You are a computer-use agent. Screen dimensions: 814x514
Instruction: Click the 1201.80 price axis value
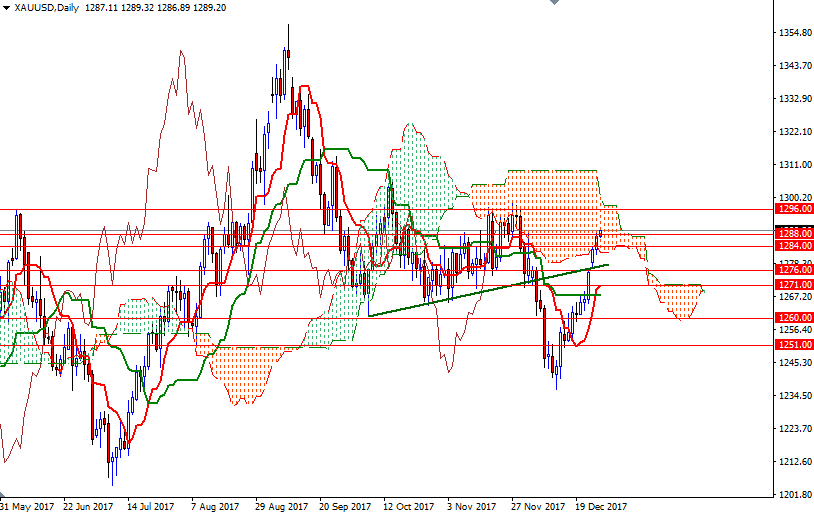click(x=794, y=495)
